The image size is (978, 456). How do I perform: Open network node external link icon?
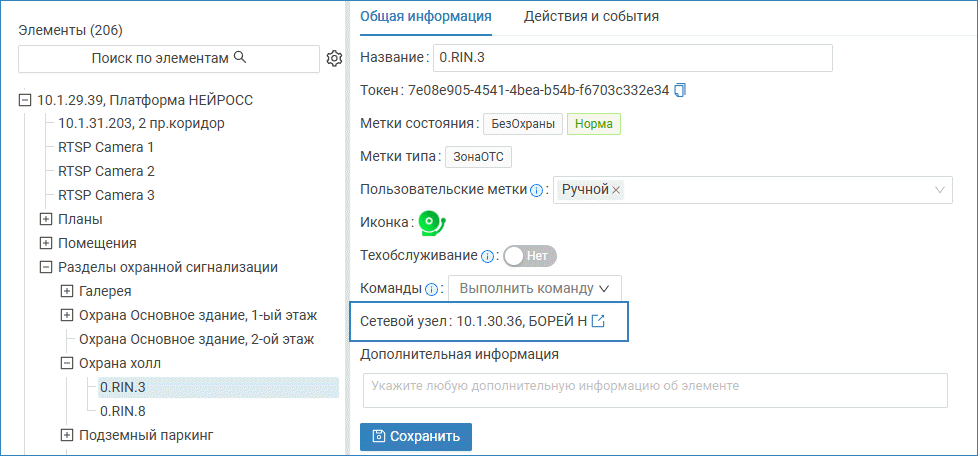(x=599, y=321)
